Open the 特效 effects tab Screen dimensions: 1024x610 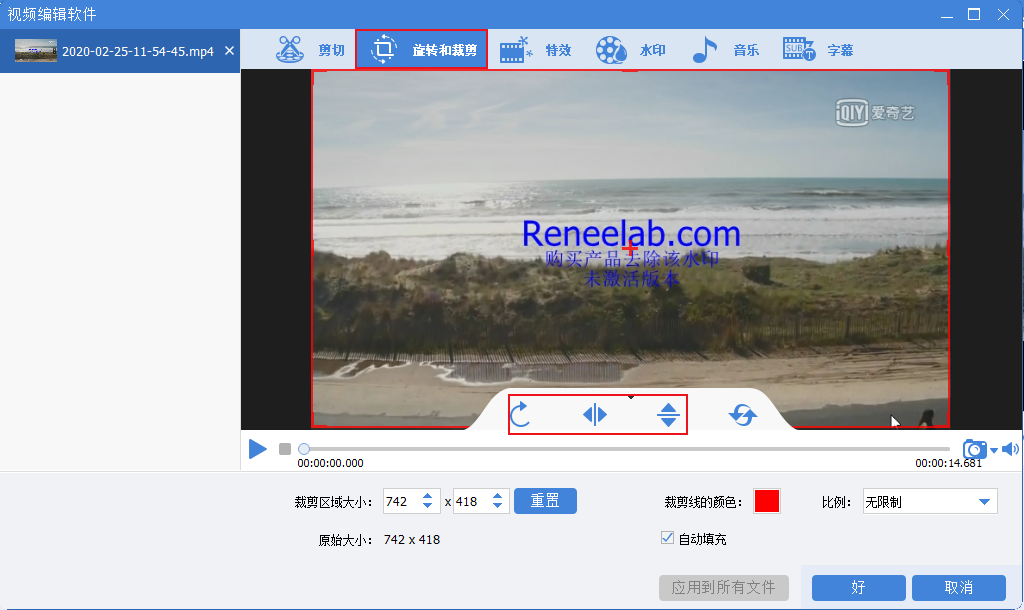coord(535,50)
